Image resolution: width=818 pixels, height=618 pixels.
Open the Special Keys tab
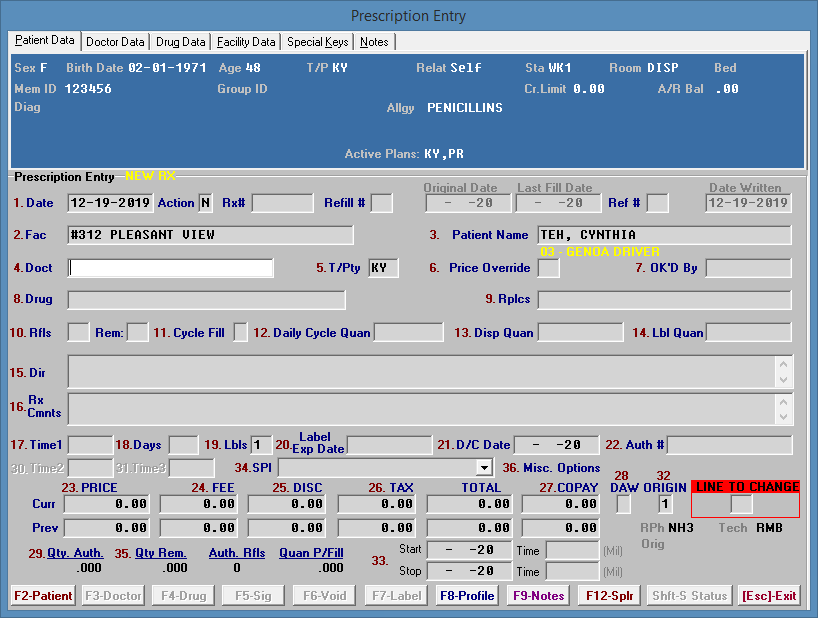coord(318,42)
